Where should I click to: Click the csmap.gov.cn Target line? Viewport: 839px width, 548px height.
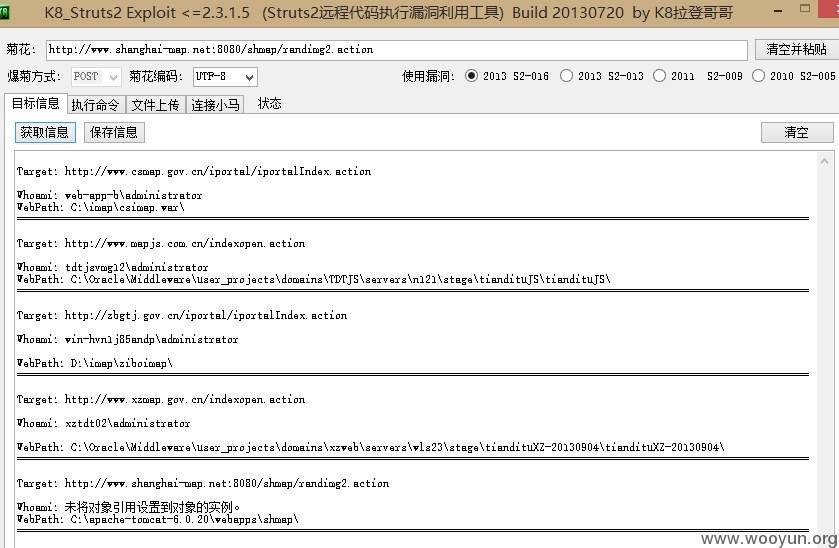tap(194, 171)
